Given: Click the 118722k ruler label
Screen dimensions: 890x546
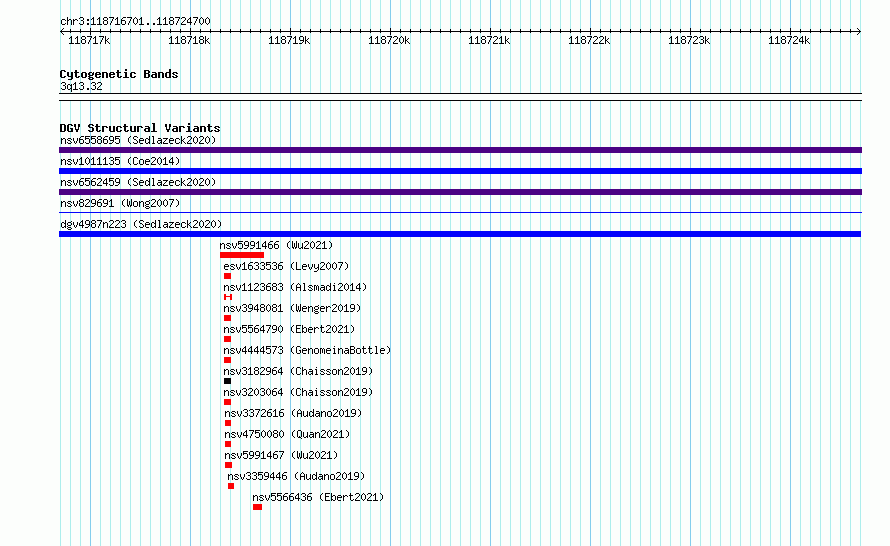Looking at the screenshot, I should (589, 40).
